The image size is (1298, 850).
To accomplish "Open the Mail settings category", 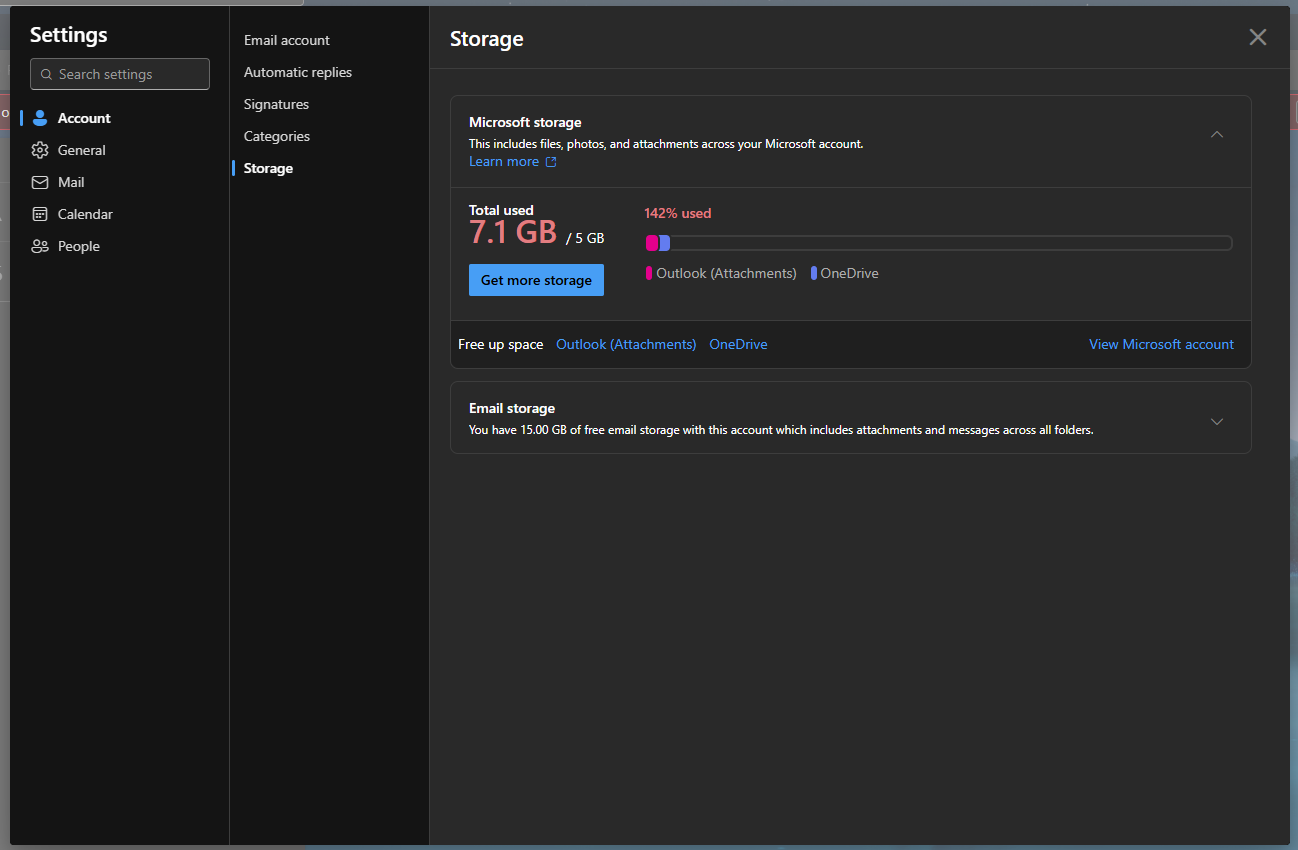I will pos(120,182).
